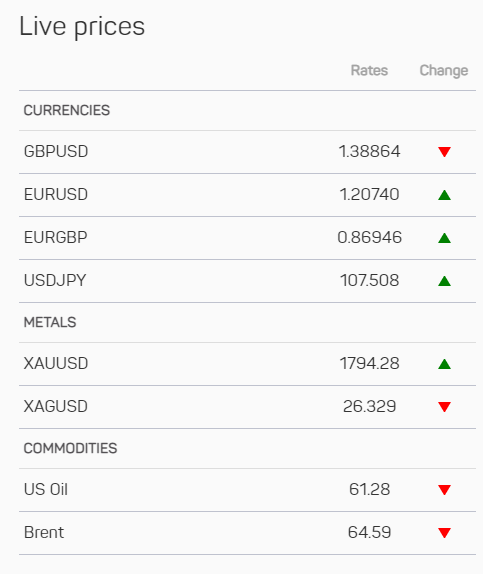Click the green up arrow beside EURUSD
483x574 pixels.
pos(444,195)
